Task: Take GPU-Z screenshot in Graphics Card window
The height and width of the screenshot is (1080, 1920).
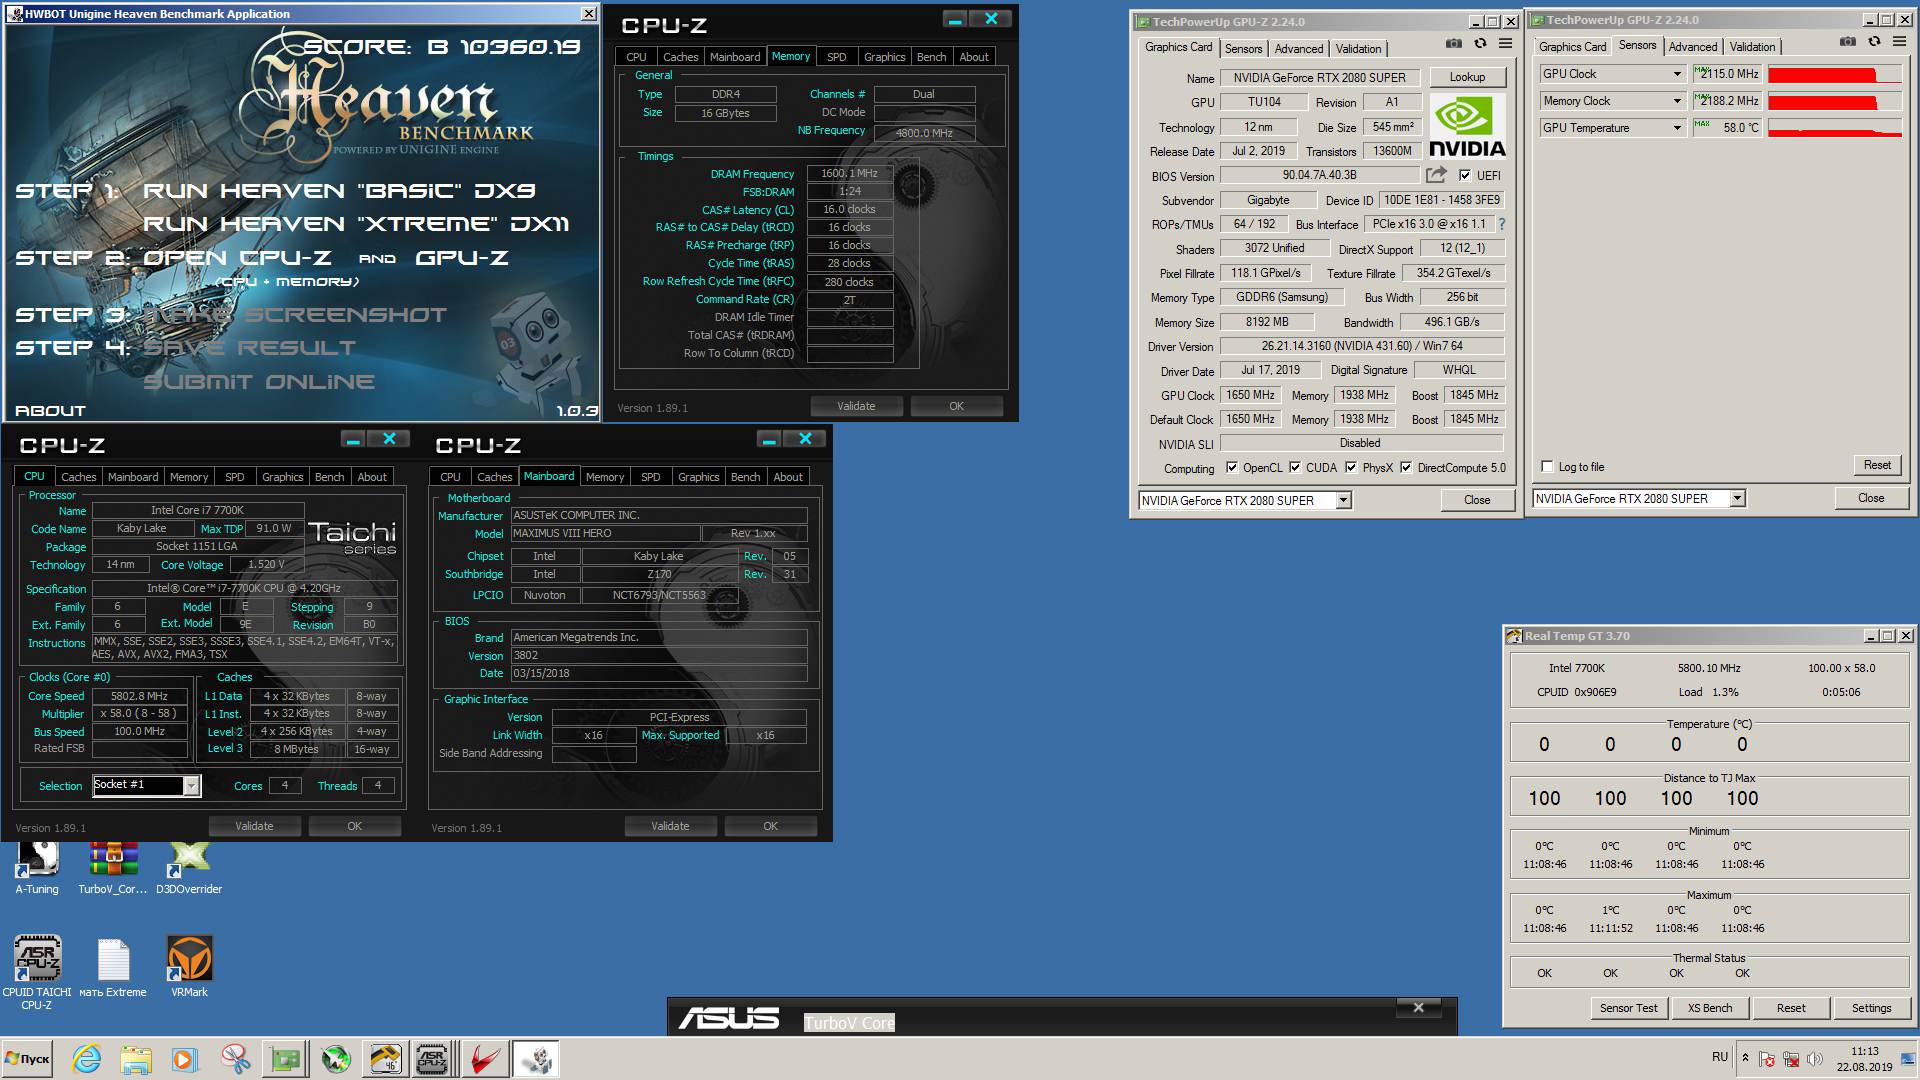Action: pos(1454,44)
